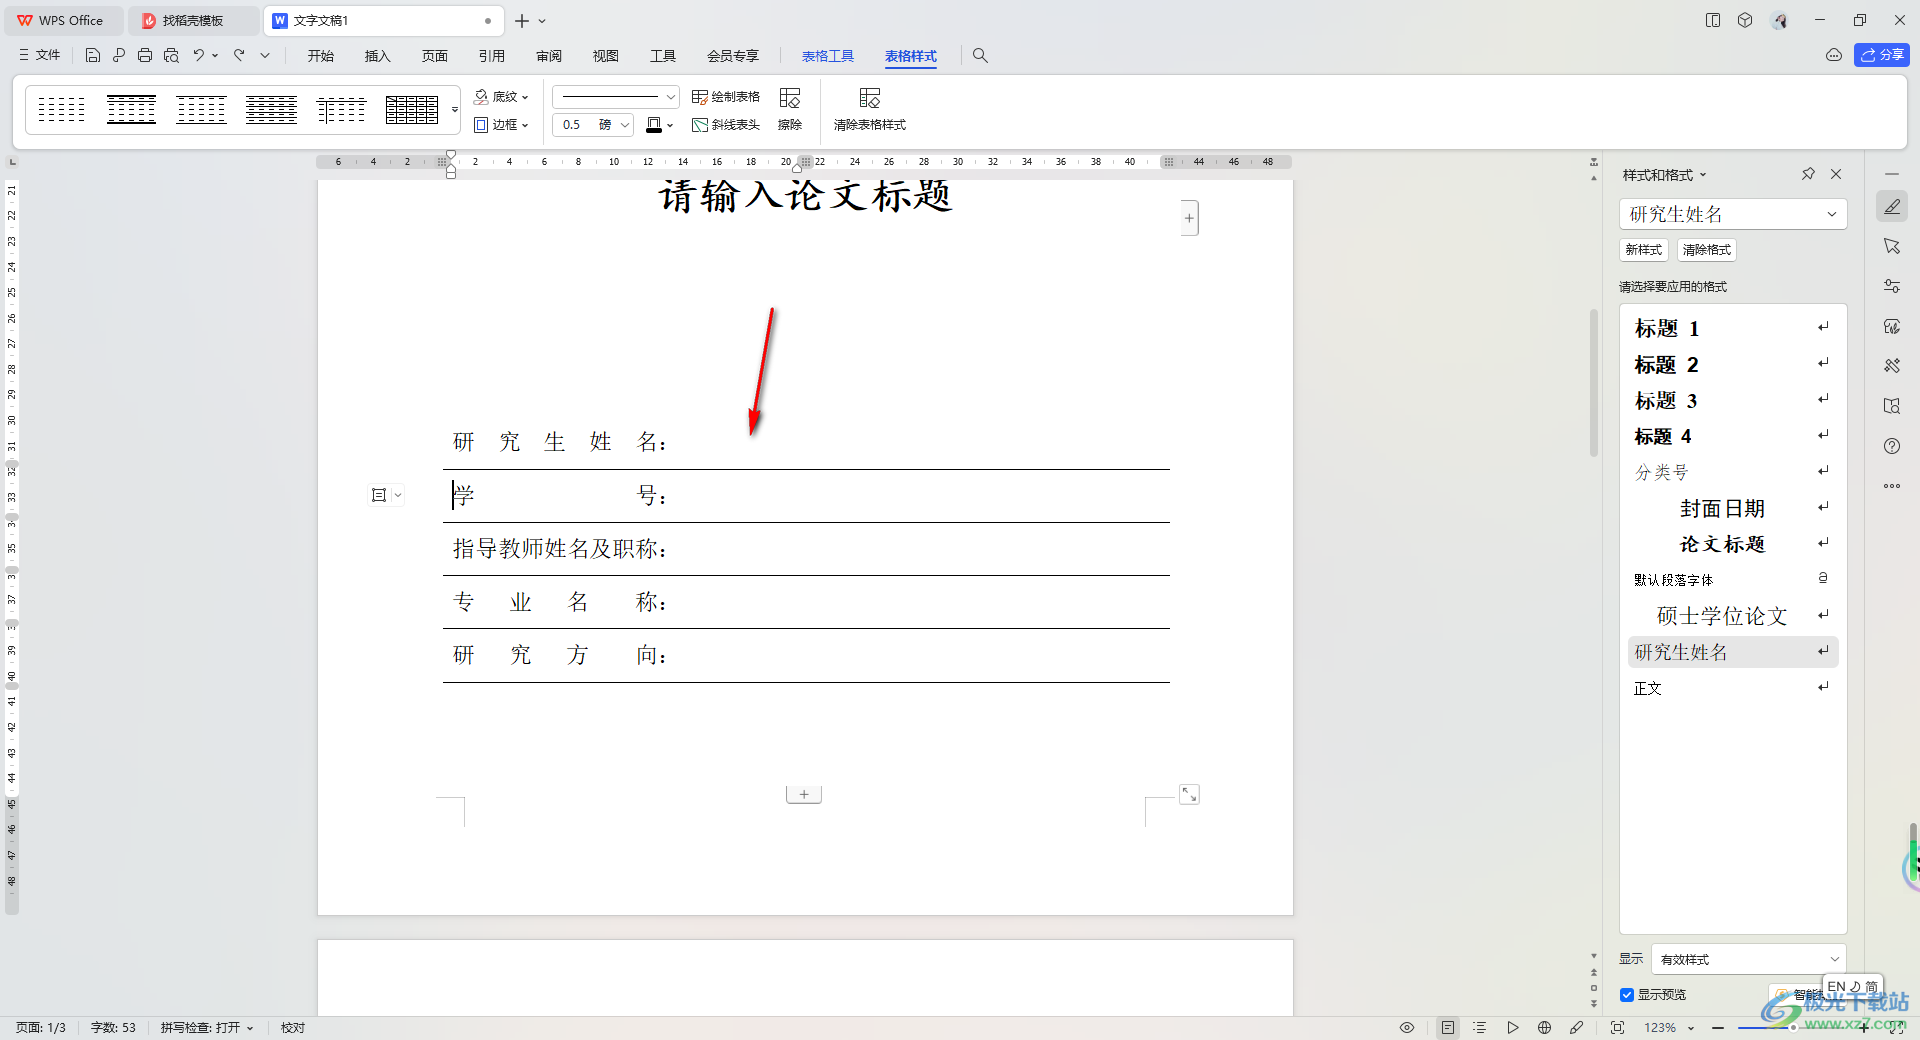
Task: Click the three dots more icon in sidebar
Action: click(x=1892, y=486)
